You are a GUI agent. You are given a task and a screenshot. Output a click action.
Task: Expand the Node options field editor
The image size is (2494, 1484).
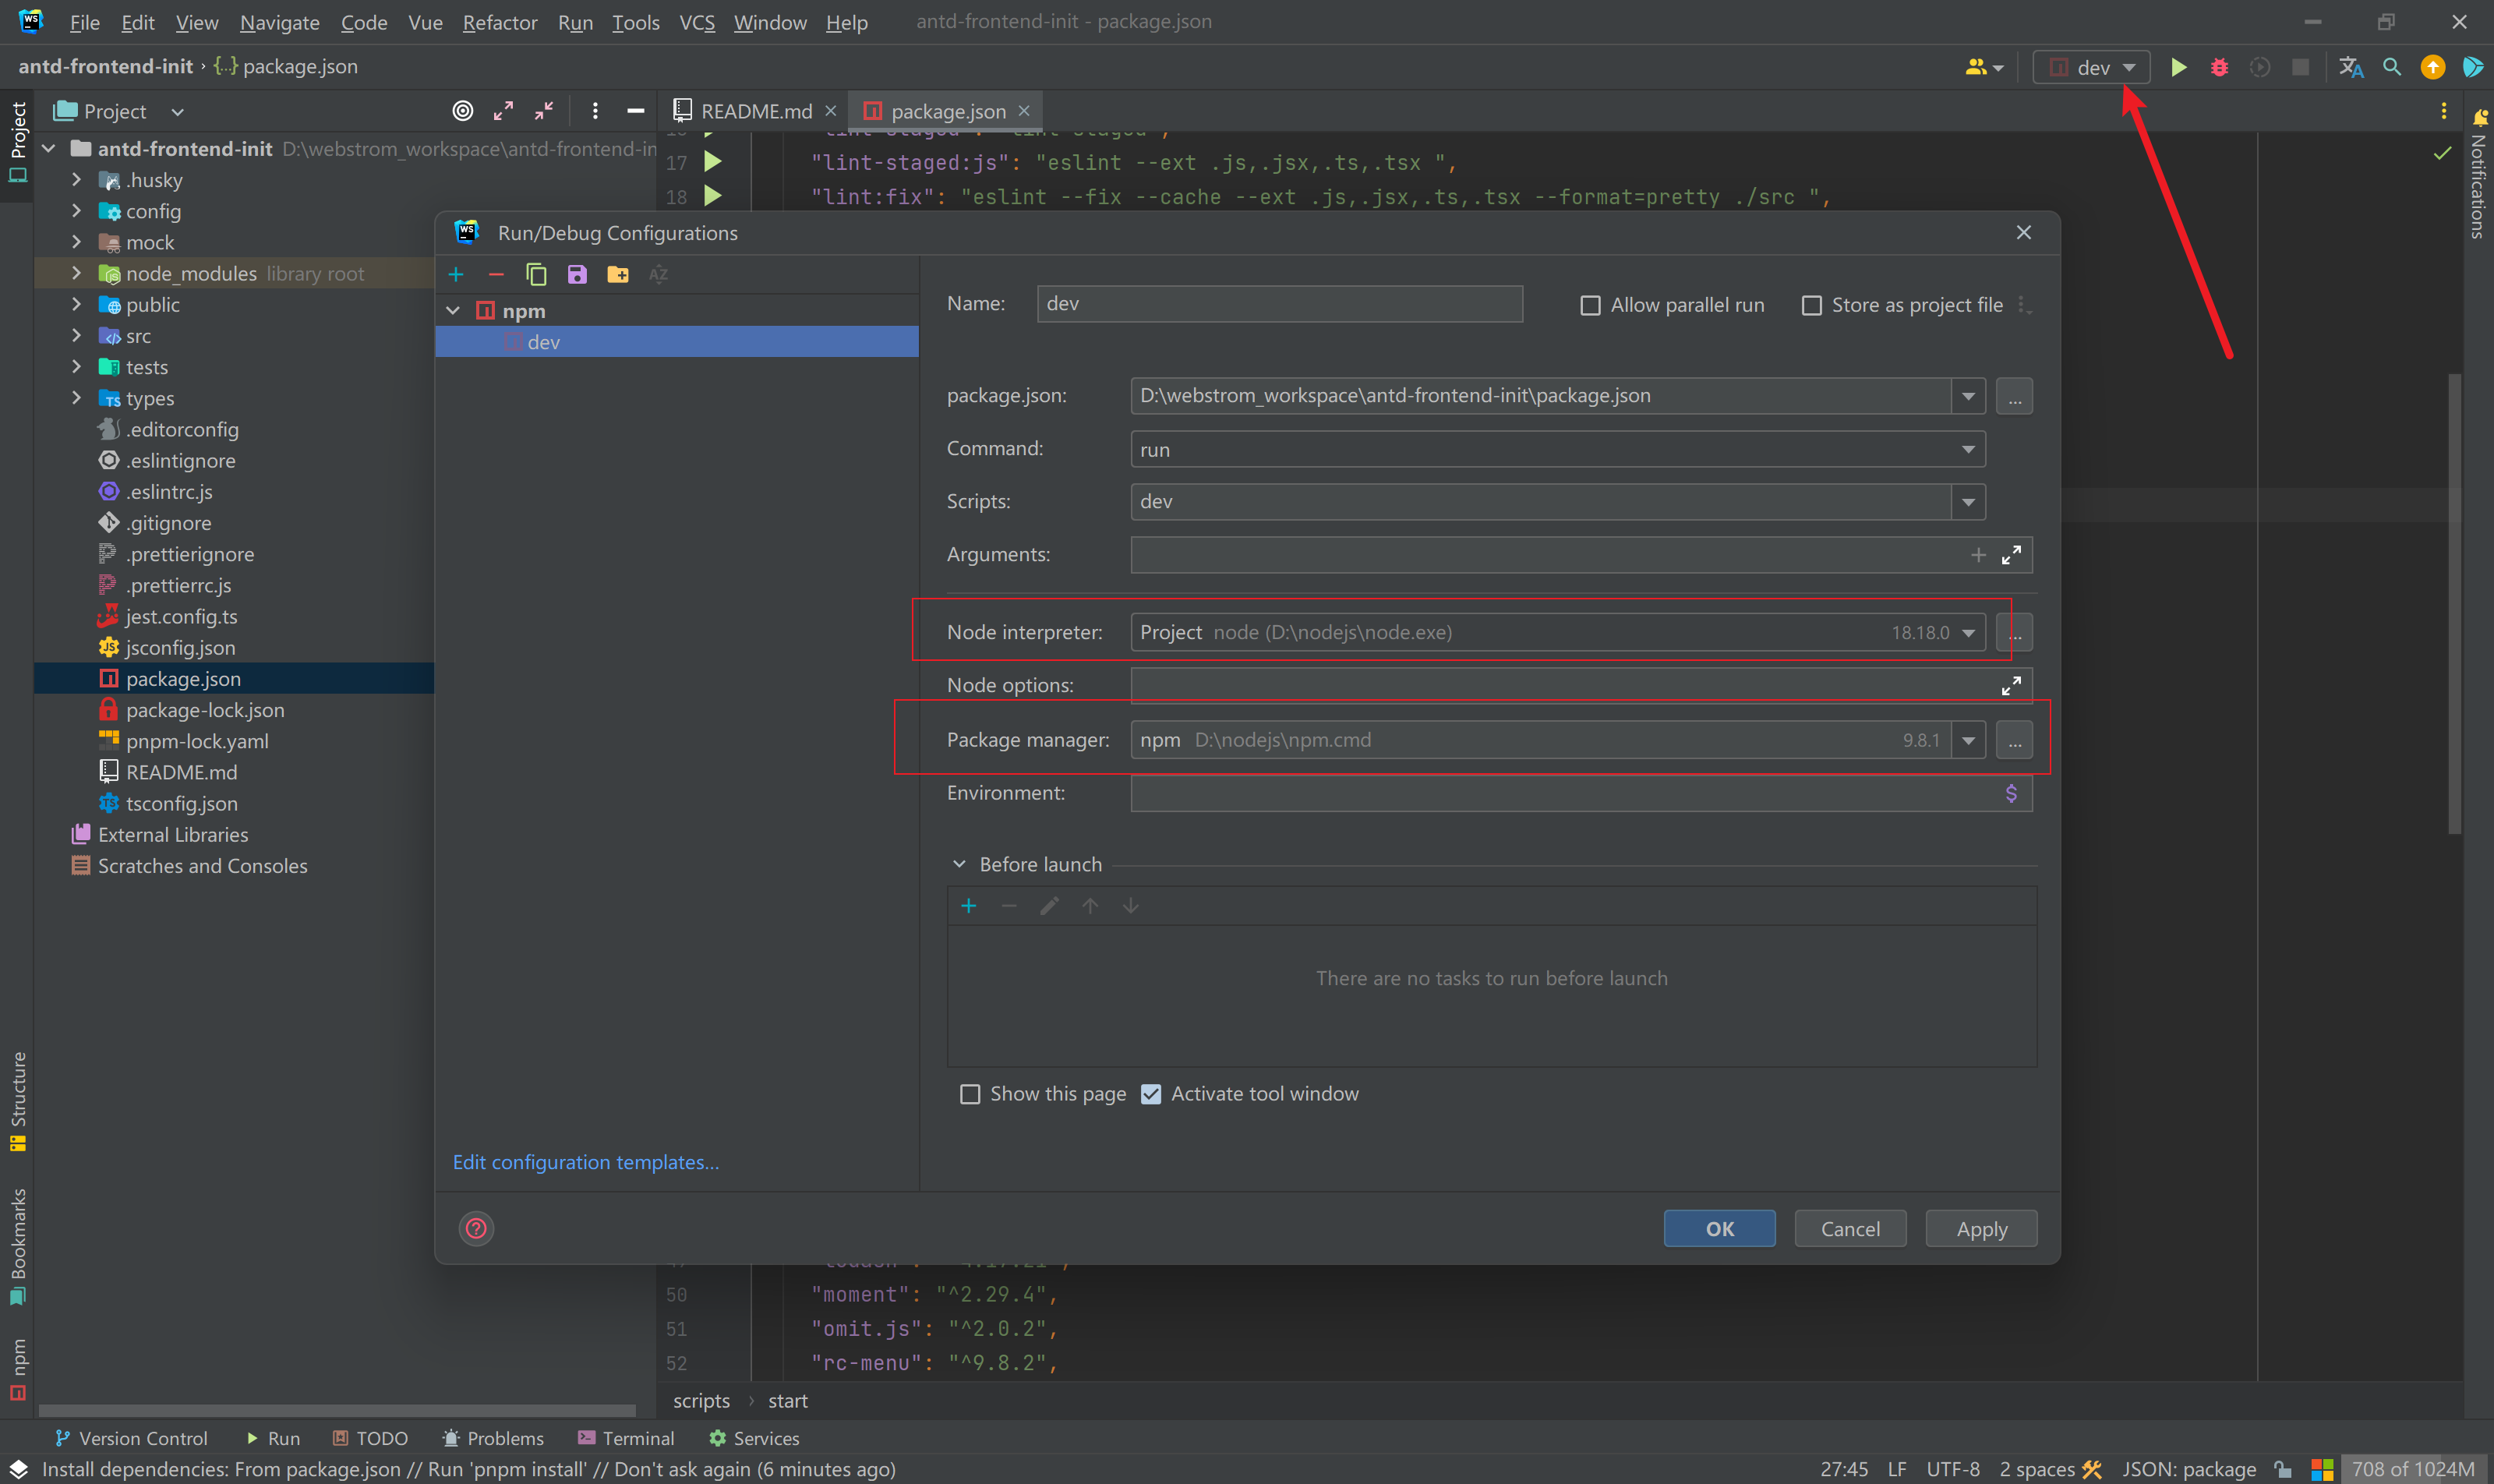point(2011,686)
